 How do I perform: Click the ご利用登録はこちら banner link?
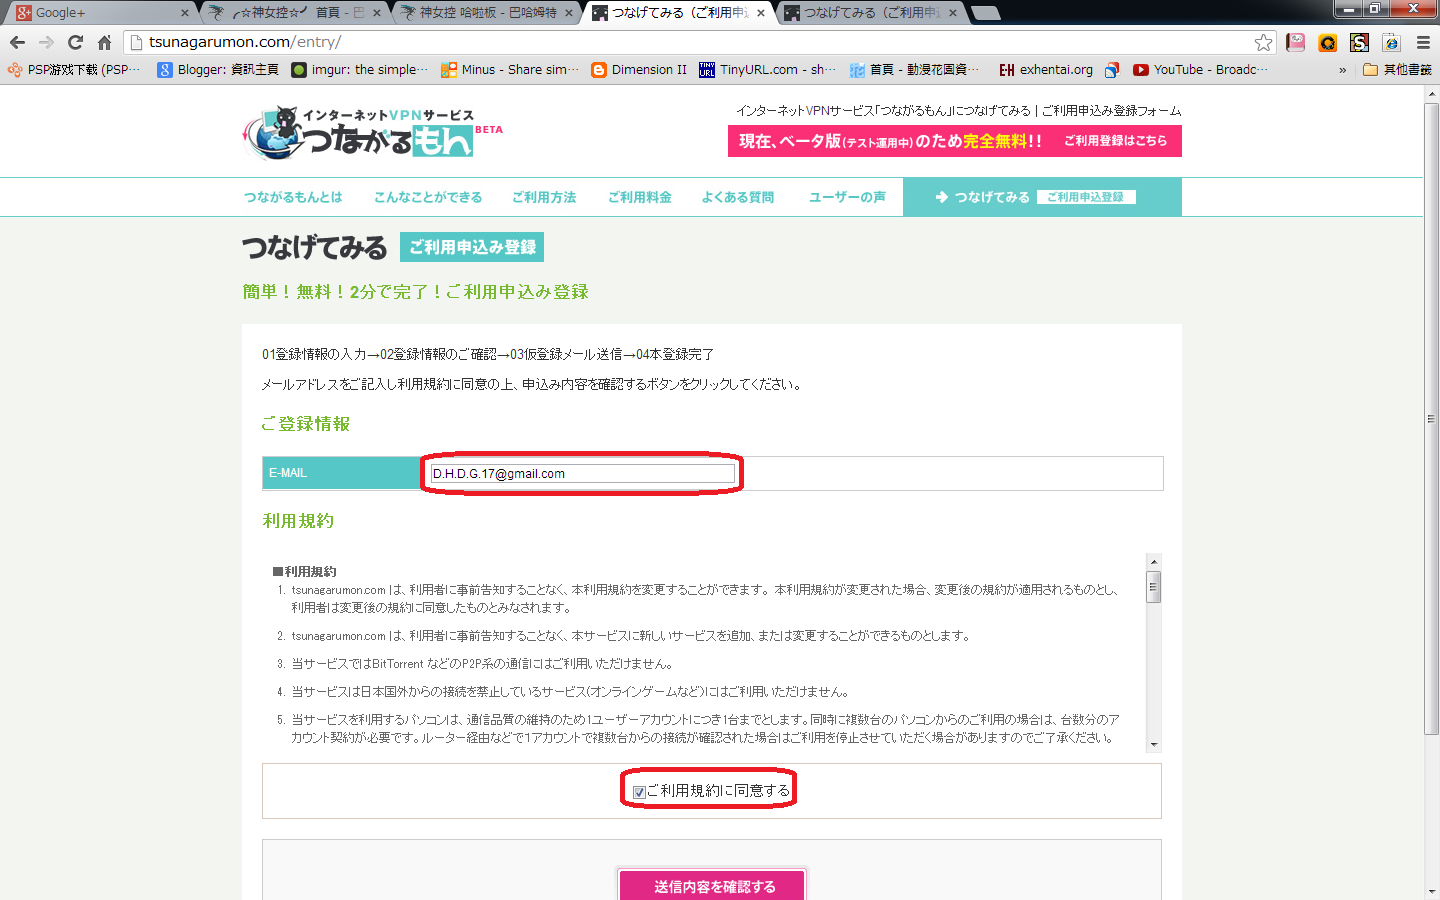tap(1115, 141)
